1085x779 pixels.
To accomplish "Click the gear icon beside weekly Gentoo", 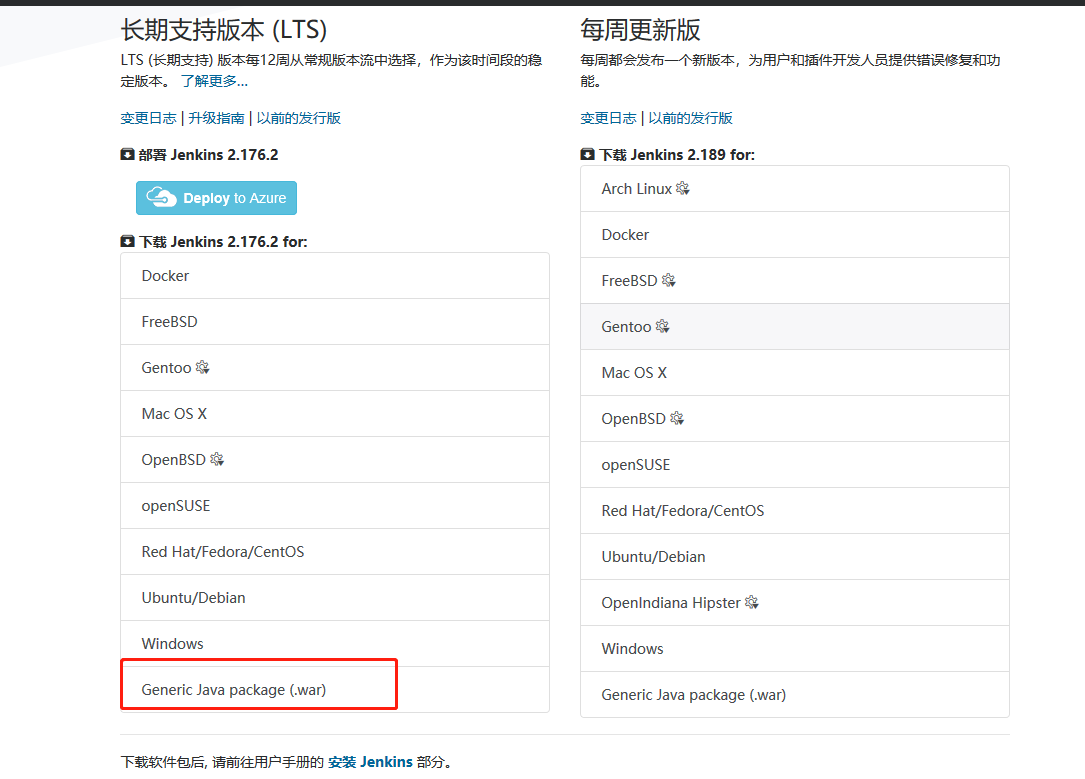I will tap(662, 326).
